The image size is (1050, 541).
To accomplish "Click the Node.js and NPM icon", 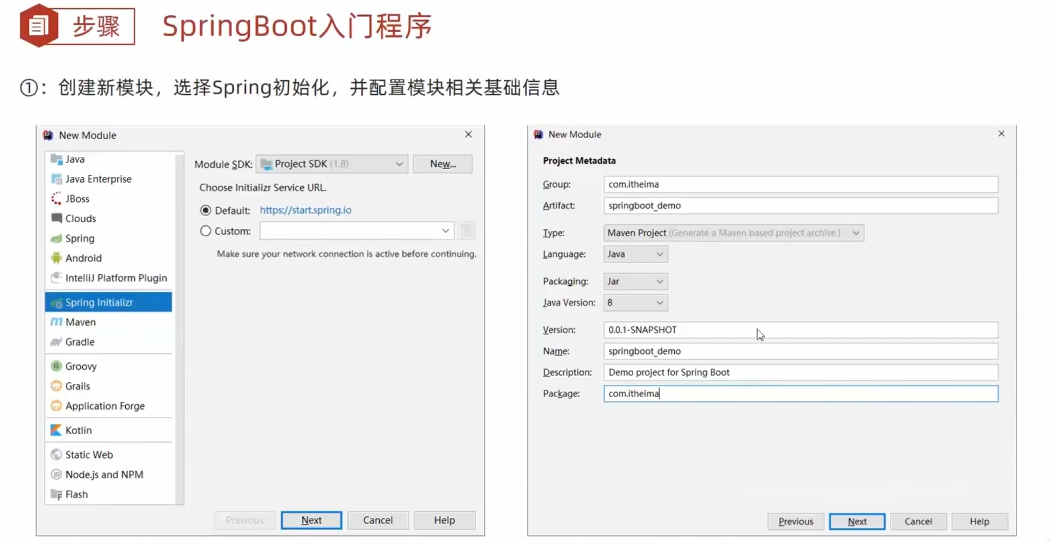I will pyautogui.click(x=56, y=475).
